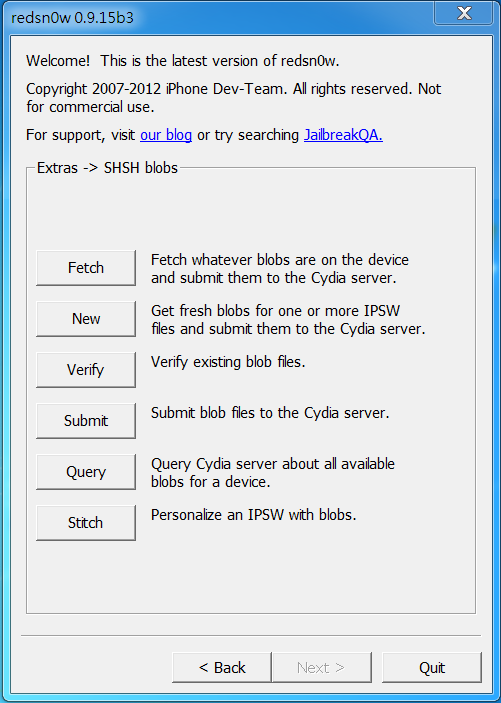Click the 'Extras -> SHSH blobs' group label
Viewport: 501px width, 703px height.
coord(107,168)
